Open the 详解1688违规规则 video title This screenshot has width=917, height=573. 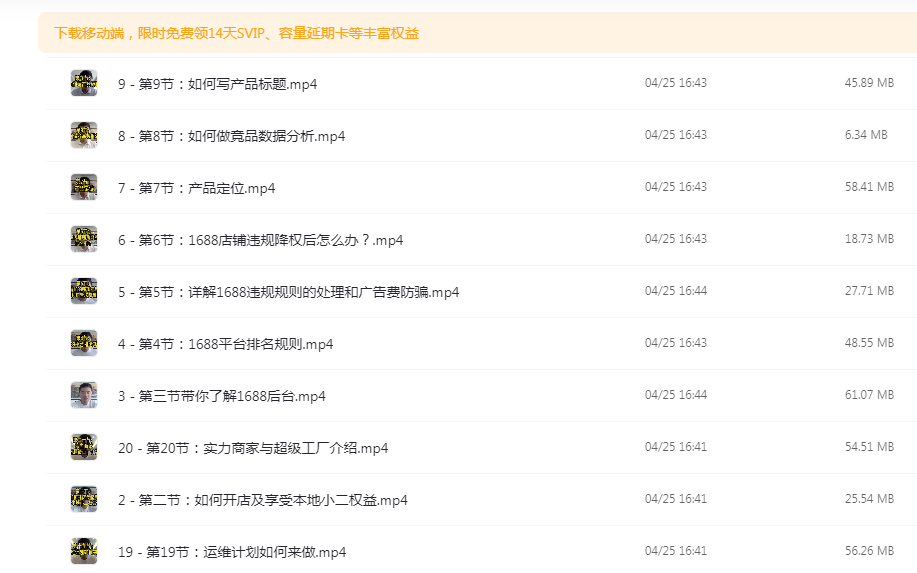pos(288,292)
